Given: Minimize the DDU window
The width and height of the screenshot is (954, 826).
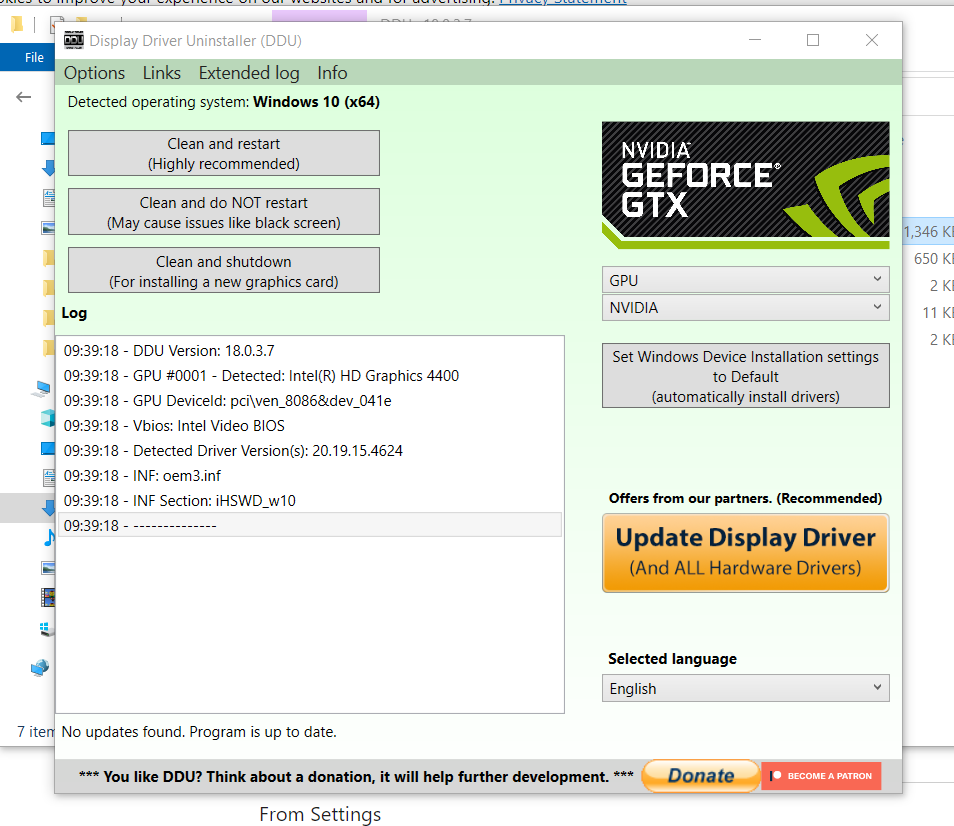Looking at the screenshot, I should click(x=755, y=40).
